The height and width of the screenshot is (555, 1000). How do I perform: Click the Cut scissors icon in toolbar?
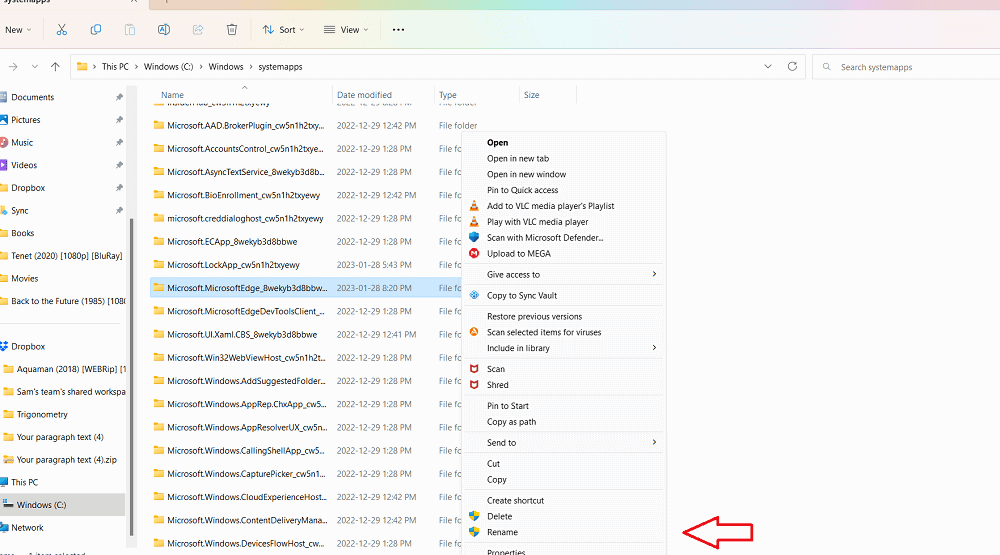(62, 29)
